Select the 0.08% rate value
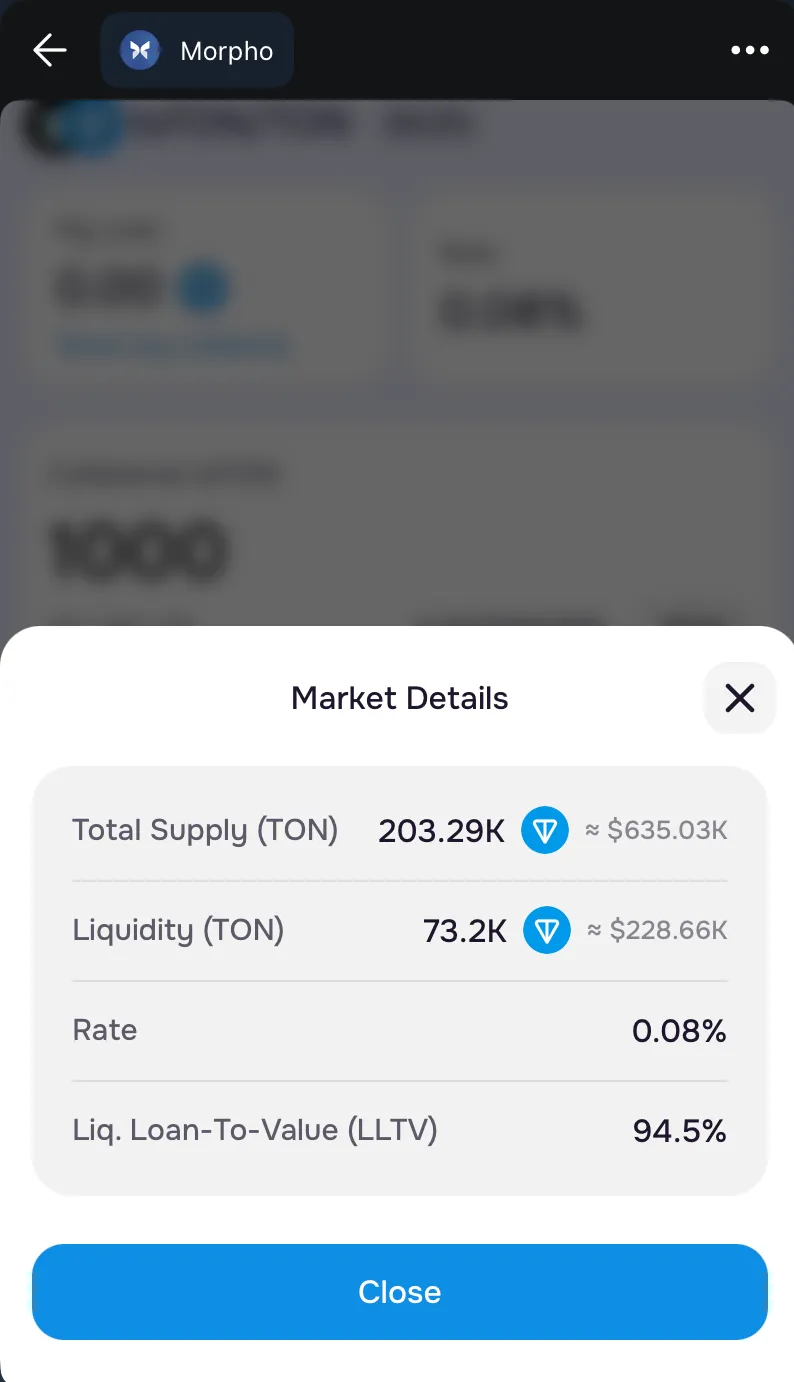 [x=679, y=1031]
